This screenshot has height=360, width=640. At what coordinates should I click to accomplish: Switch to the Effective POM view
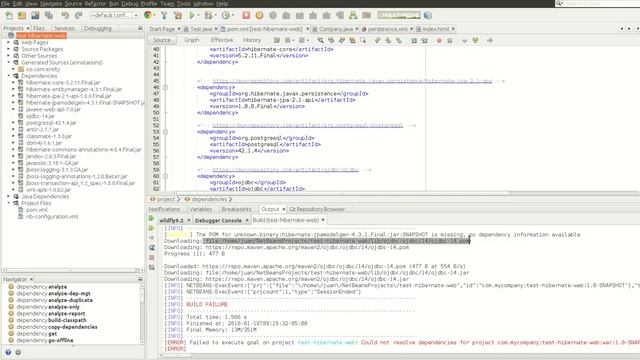point(222,40)
